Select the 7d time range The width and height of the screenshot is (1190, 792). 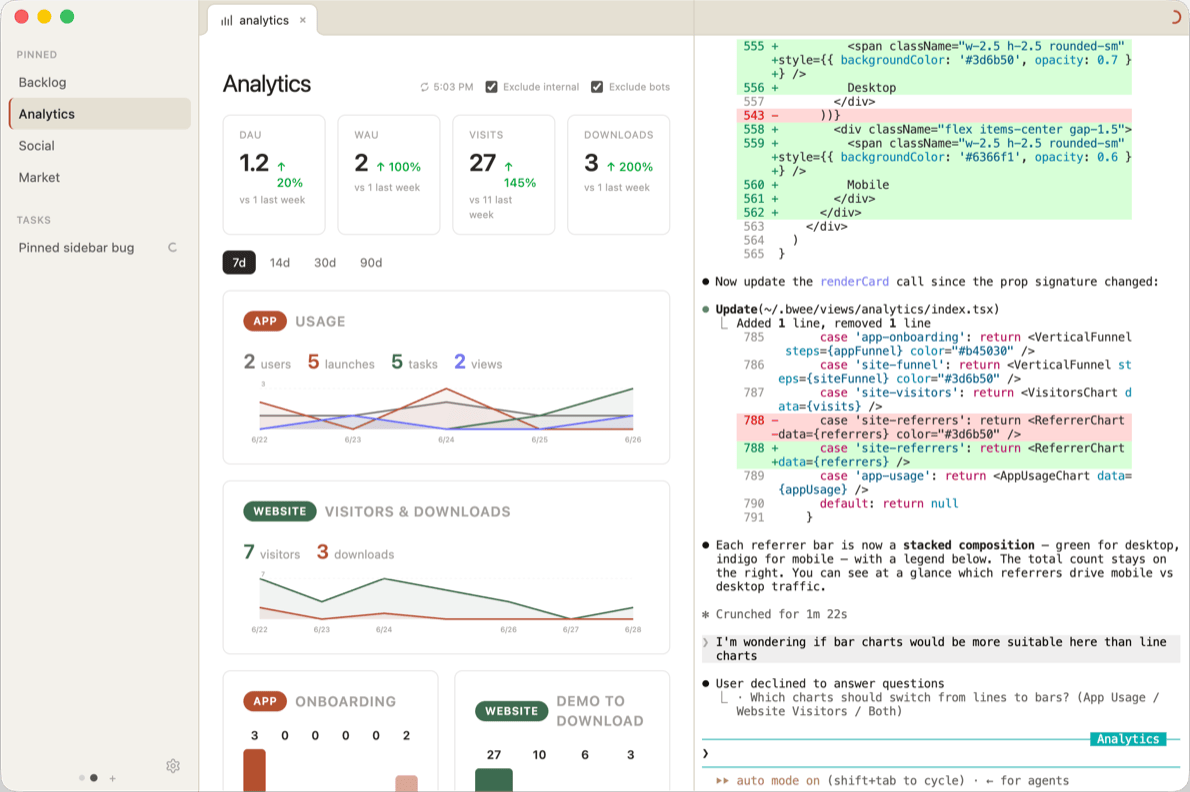click(x=239, y=262)
